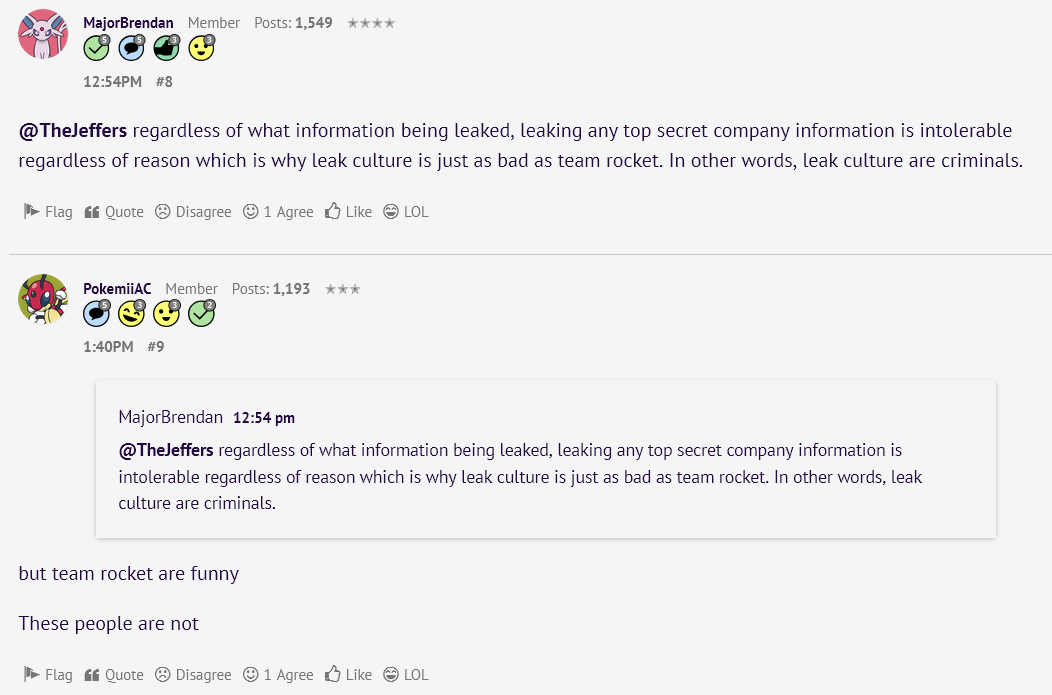Click MajorBrendan's thumbs-up badge
The image size is (1052, 695).
click(166, 47)
